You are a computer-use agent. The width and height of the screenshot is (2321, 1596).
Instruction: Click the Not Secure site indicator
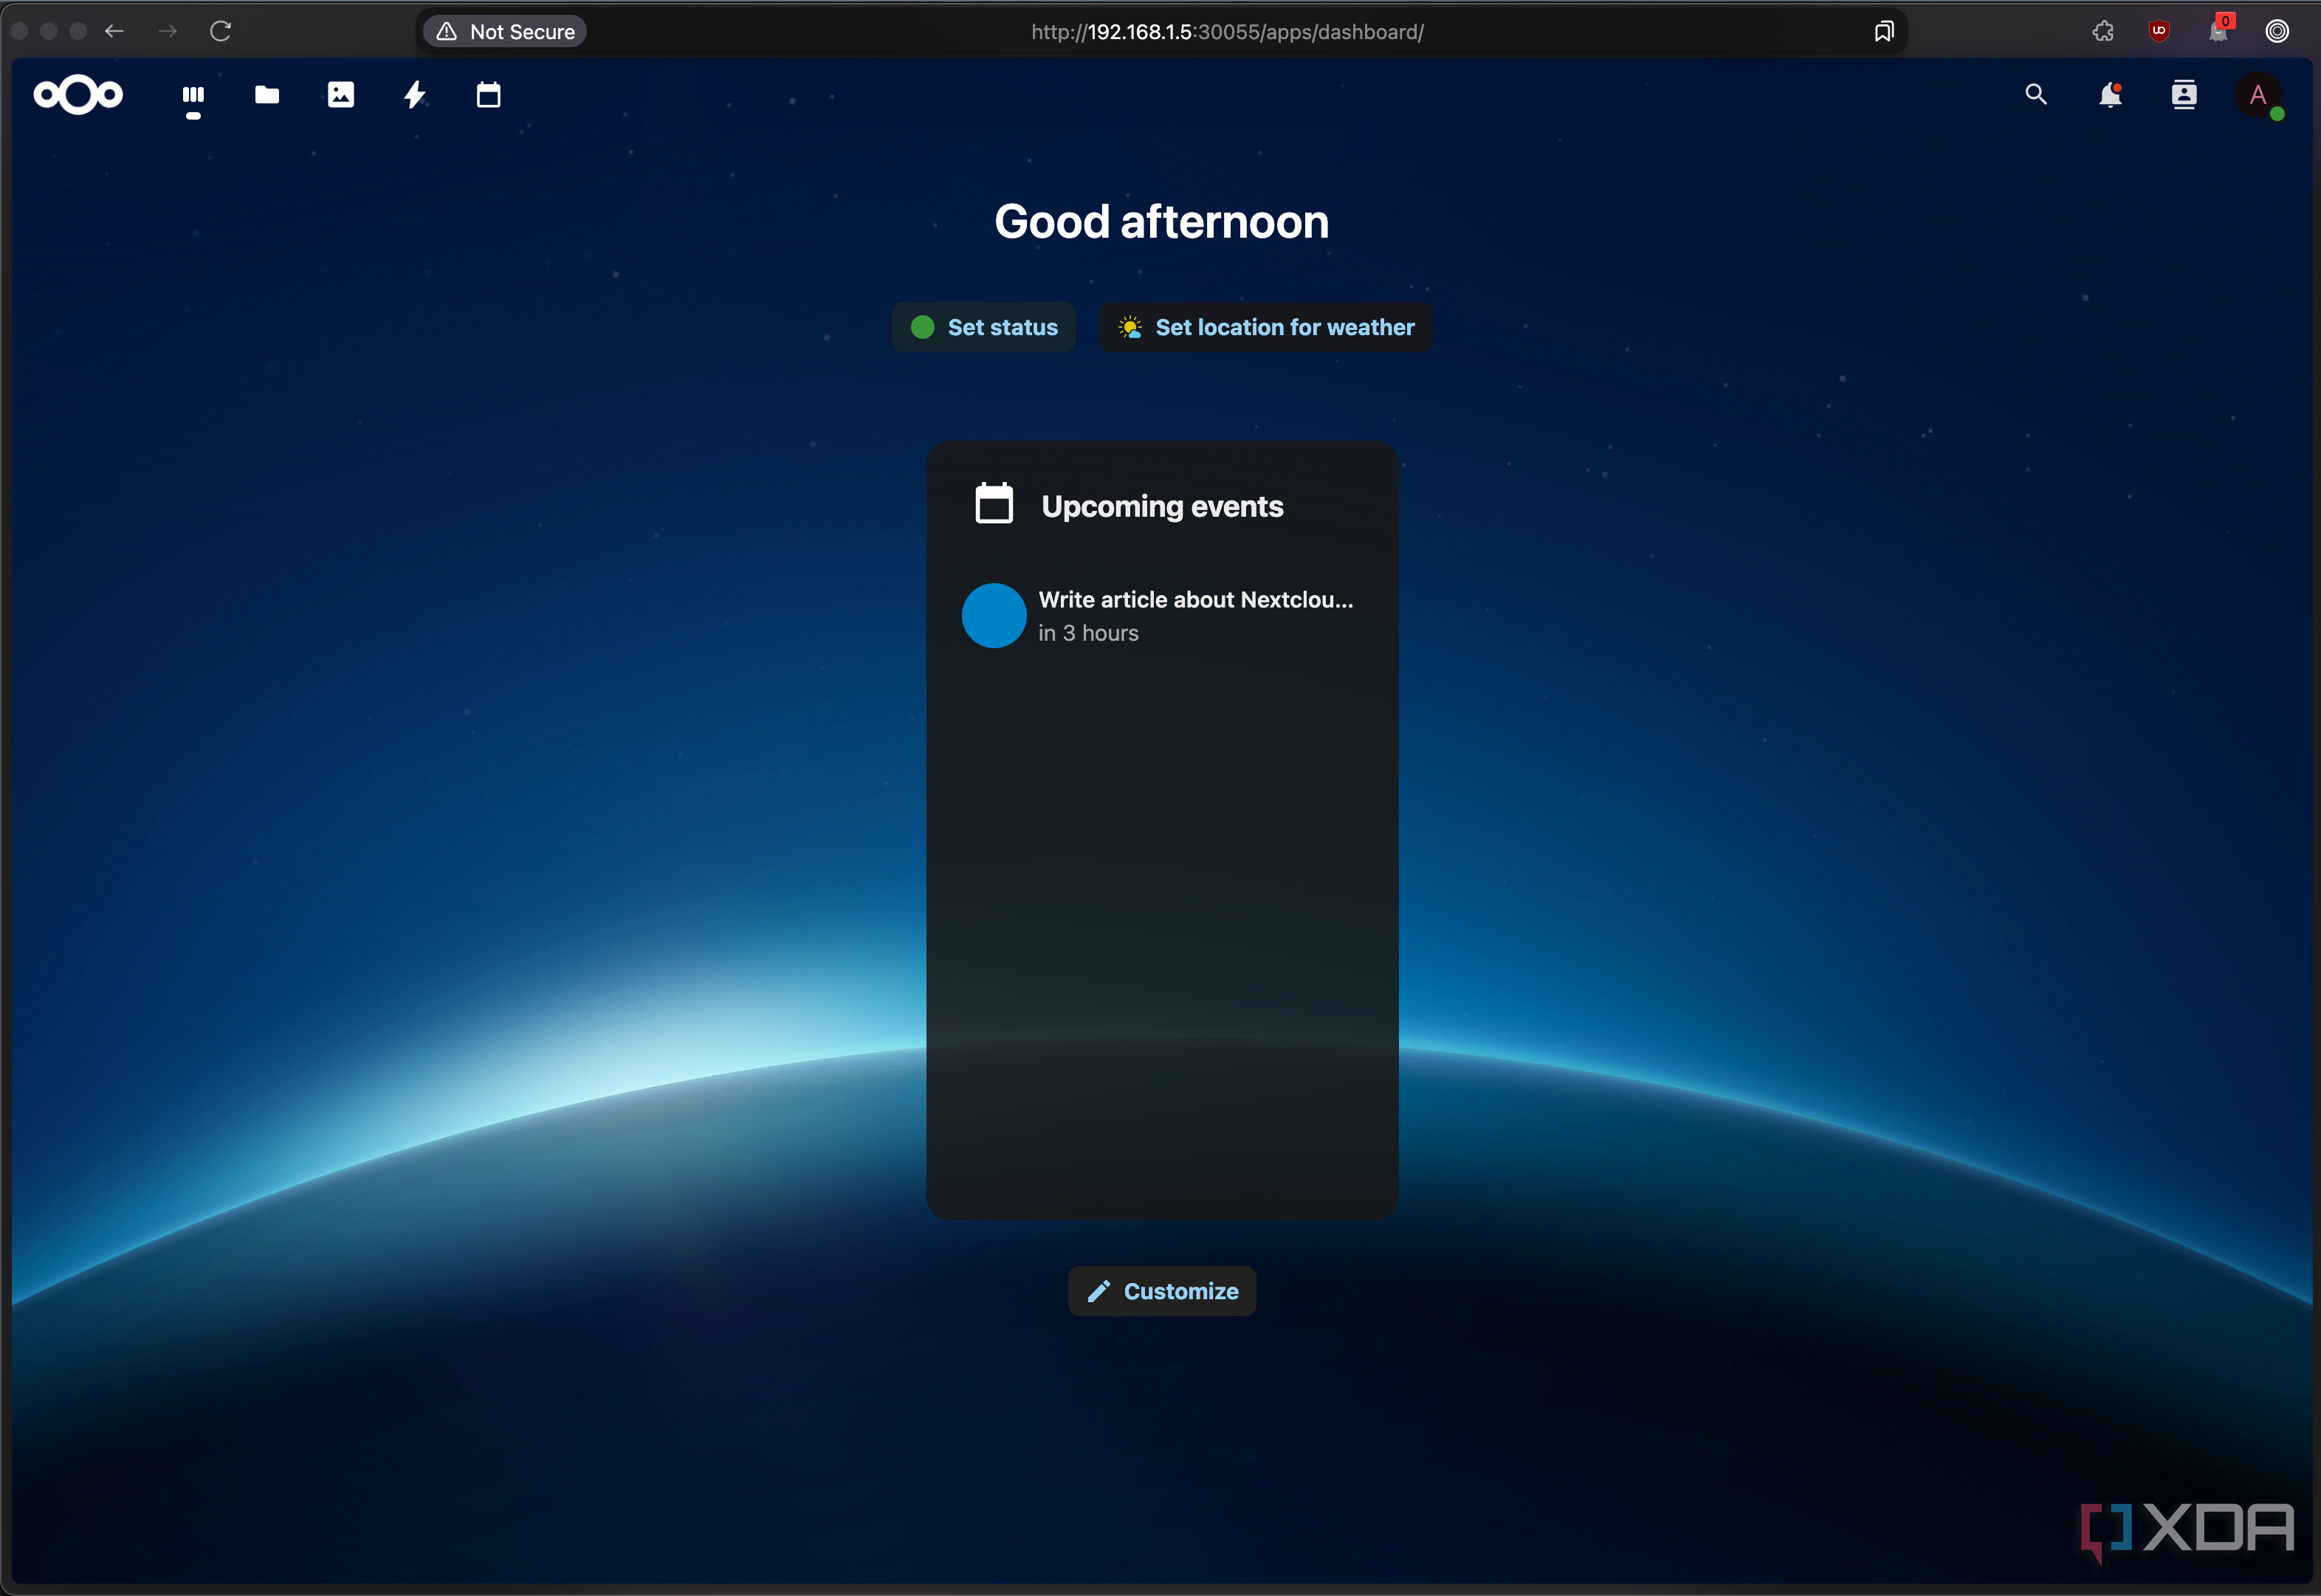click(505, 32)
